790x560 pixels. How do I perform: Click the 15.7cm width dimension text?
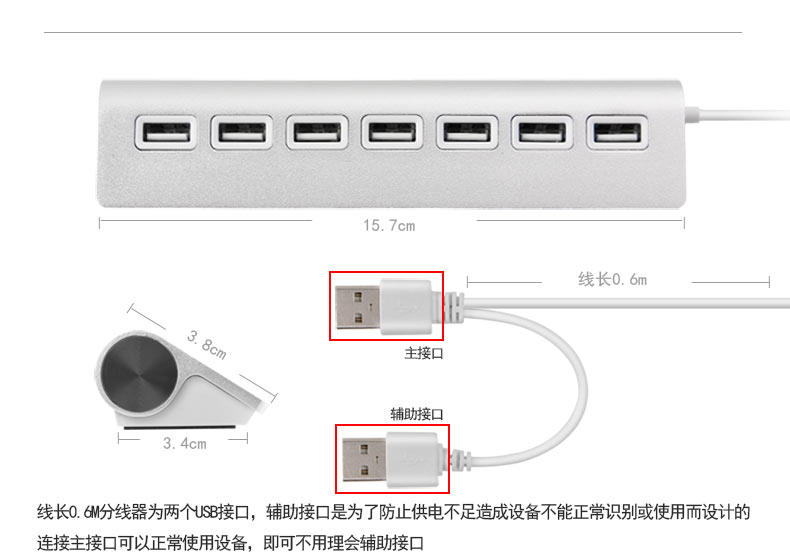click(x=389, y=225)
